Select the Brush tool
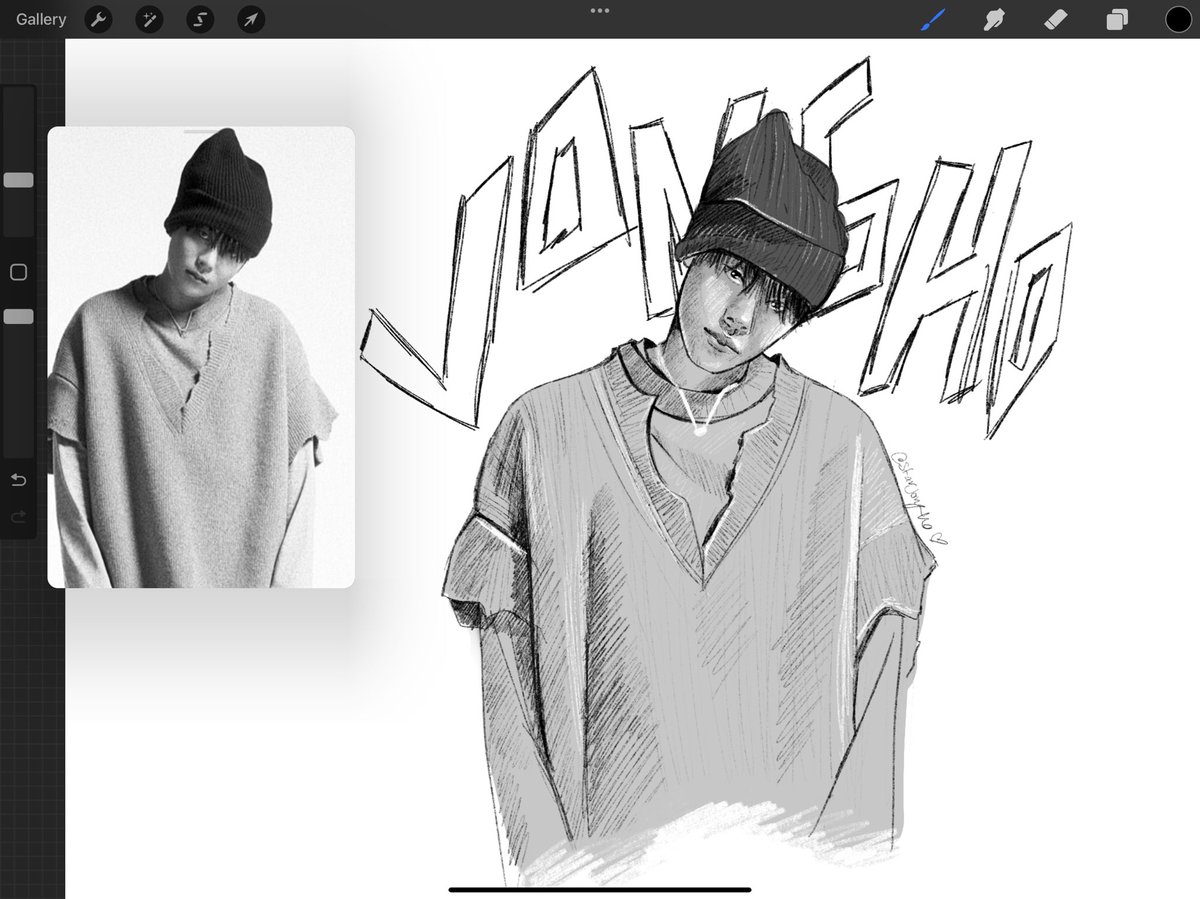 pyautogui.click(x=932, y=19)
